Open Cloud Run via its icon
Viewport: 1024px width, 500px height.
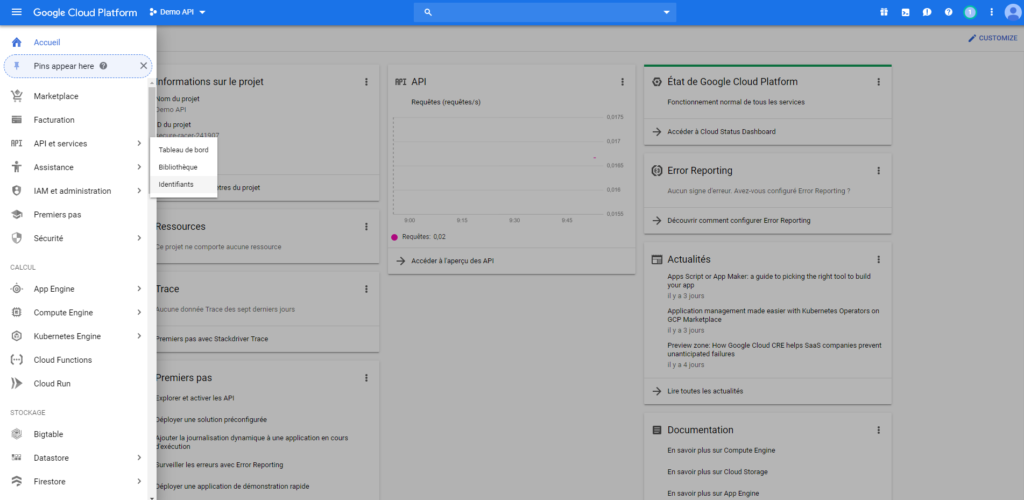(x=16, y=383)
